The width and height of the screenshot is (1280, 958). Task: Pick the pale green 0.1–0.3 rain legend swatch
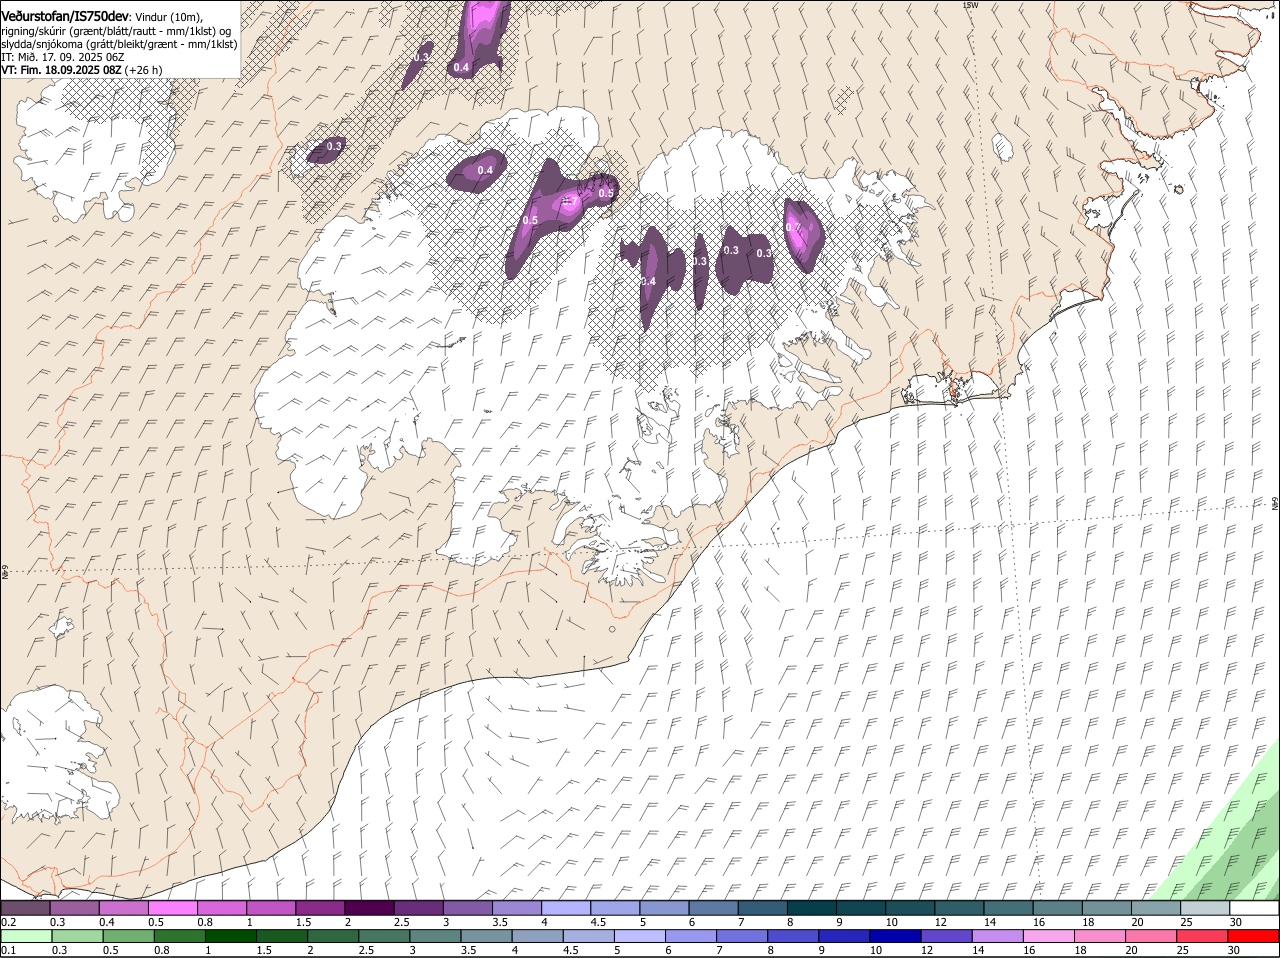tap(25, 936)
